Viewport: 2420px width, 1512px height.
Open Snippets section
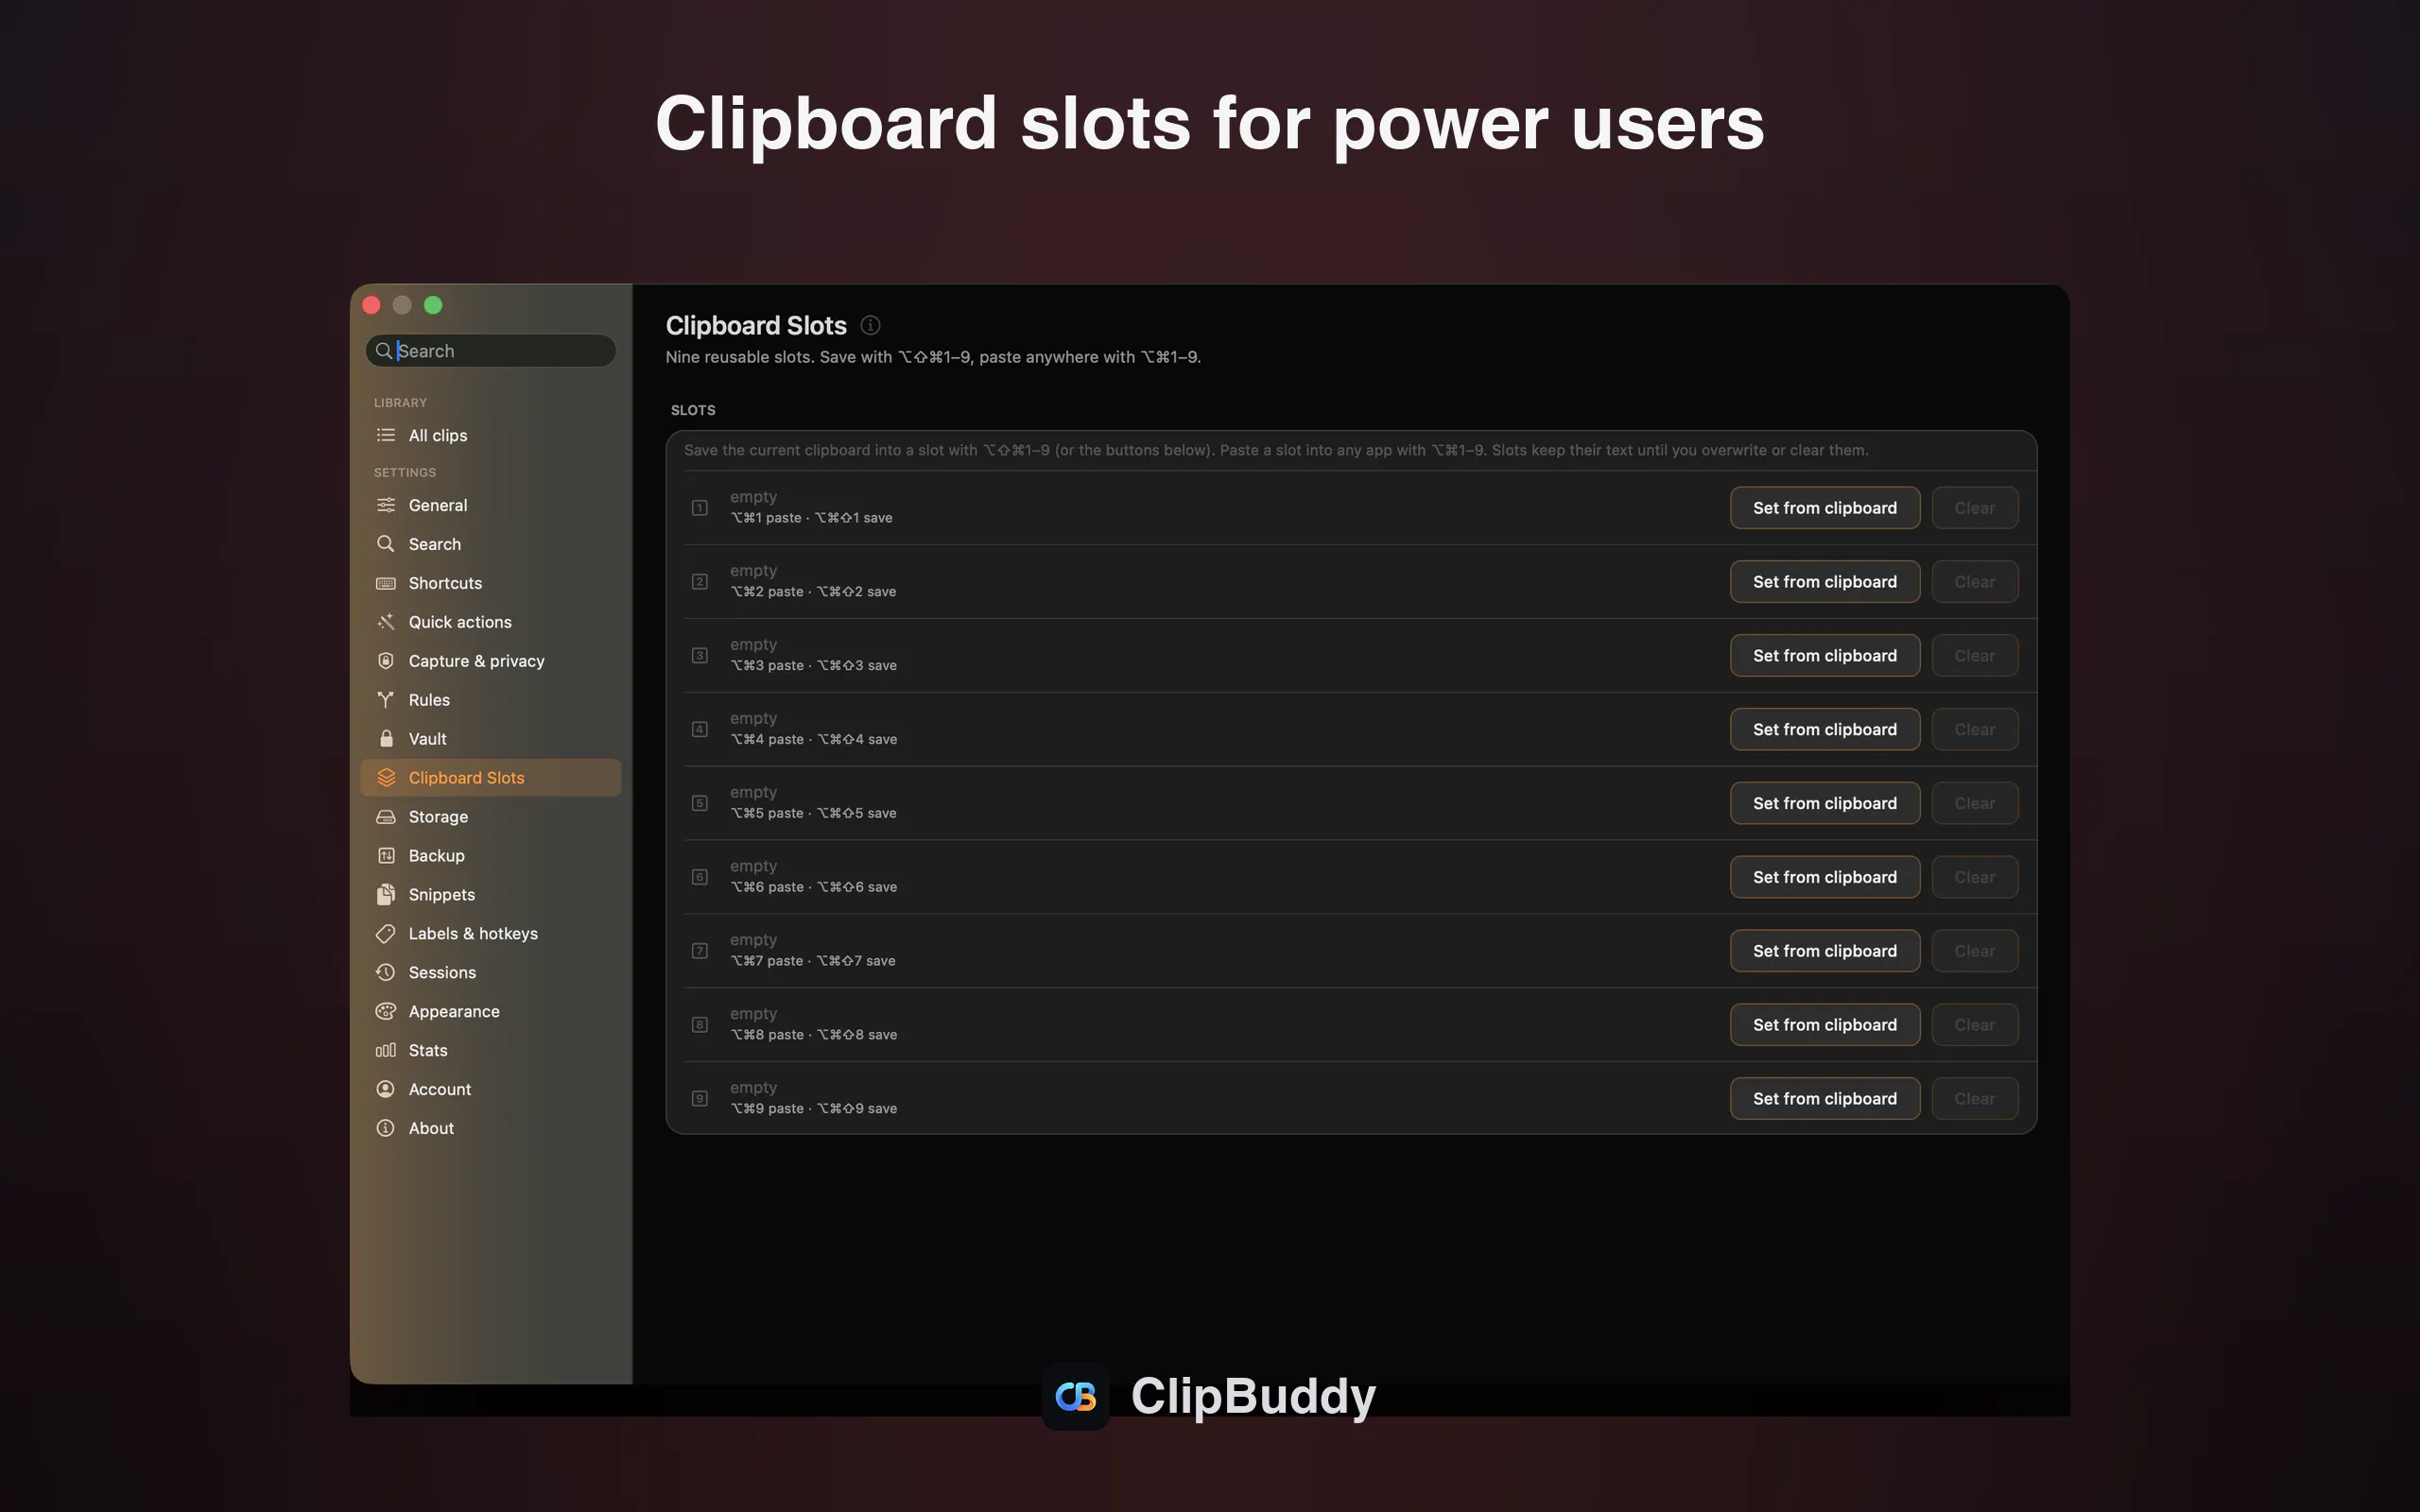490,894
